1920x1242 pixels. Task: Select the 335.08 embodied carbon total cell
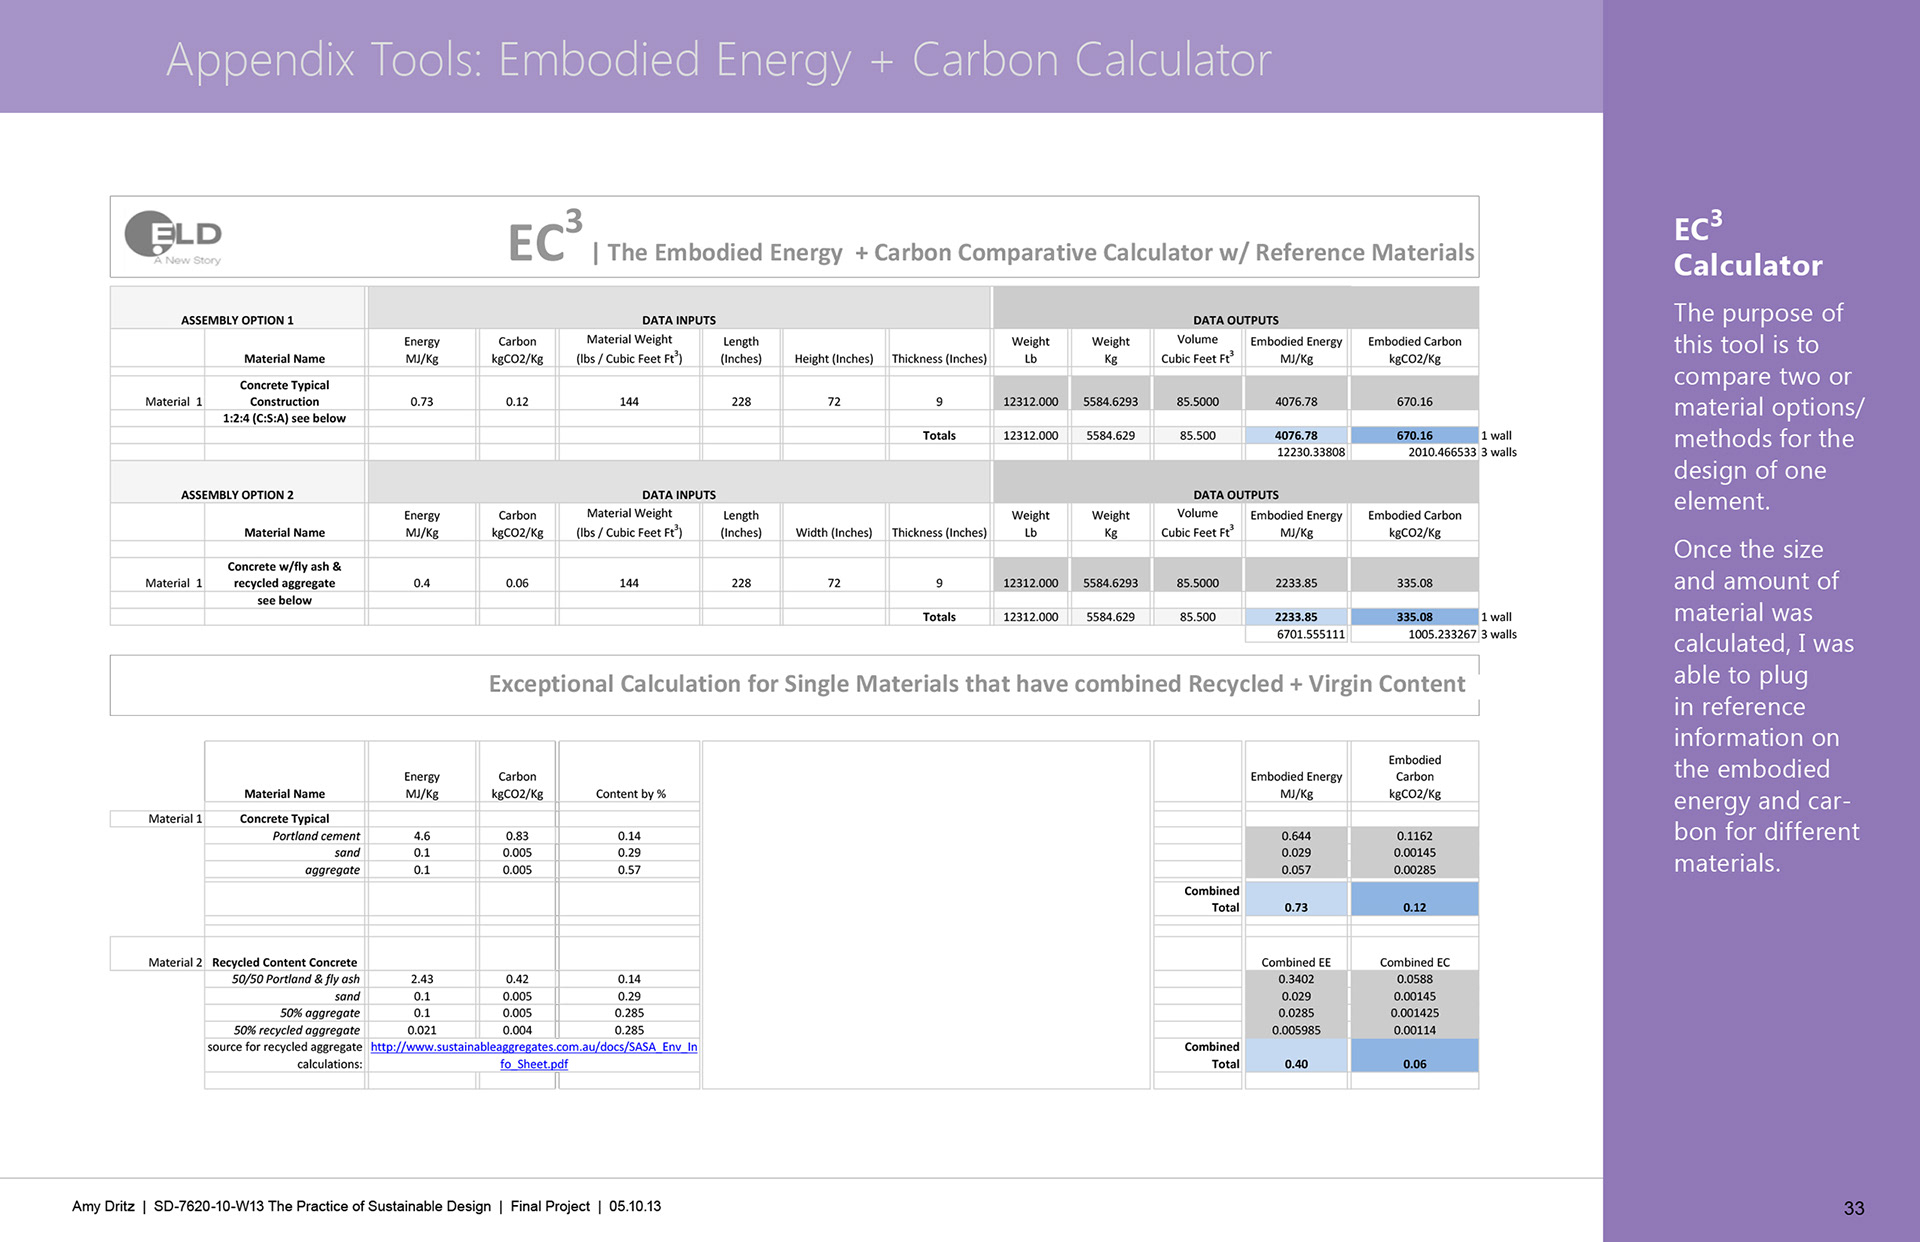1414,617
